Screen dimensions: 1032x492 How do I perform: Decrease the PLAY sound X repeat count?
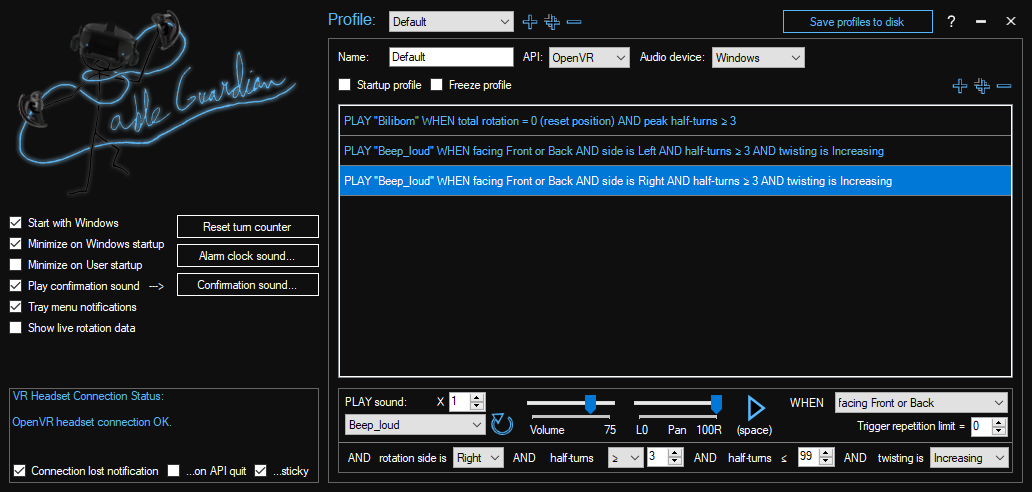coord(477,405)
